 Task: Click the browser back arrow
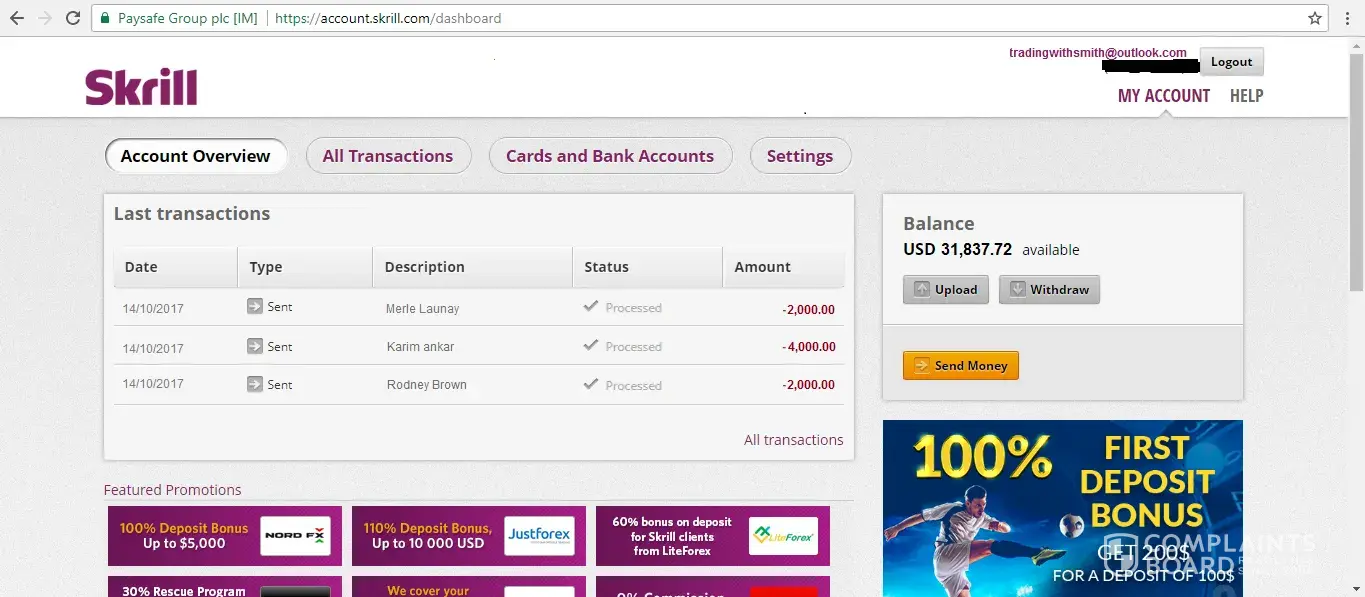[17, 18]
